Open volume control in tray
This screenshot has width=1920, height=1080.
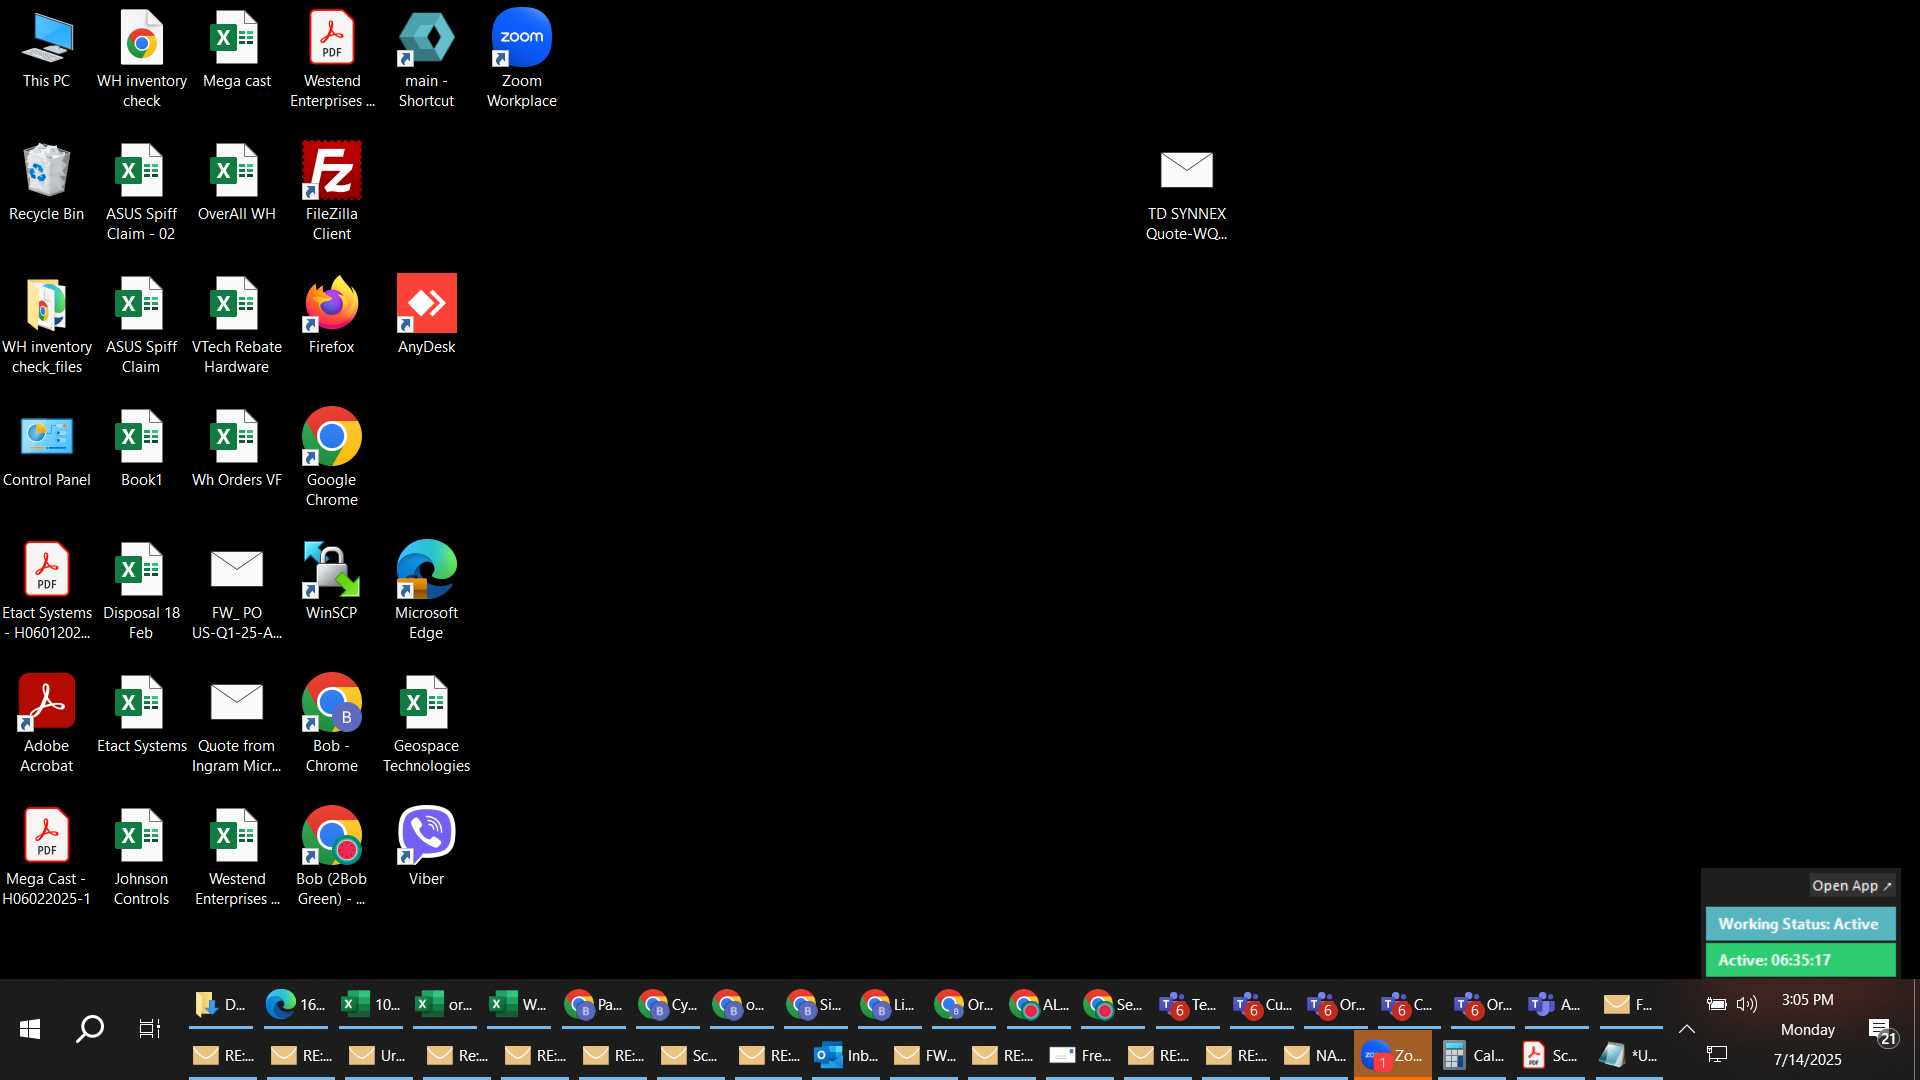click(1747, 1004)
